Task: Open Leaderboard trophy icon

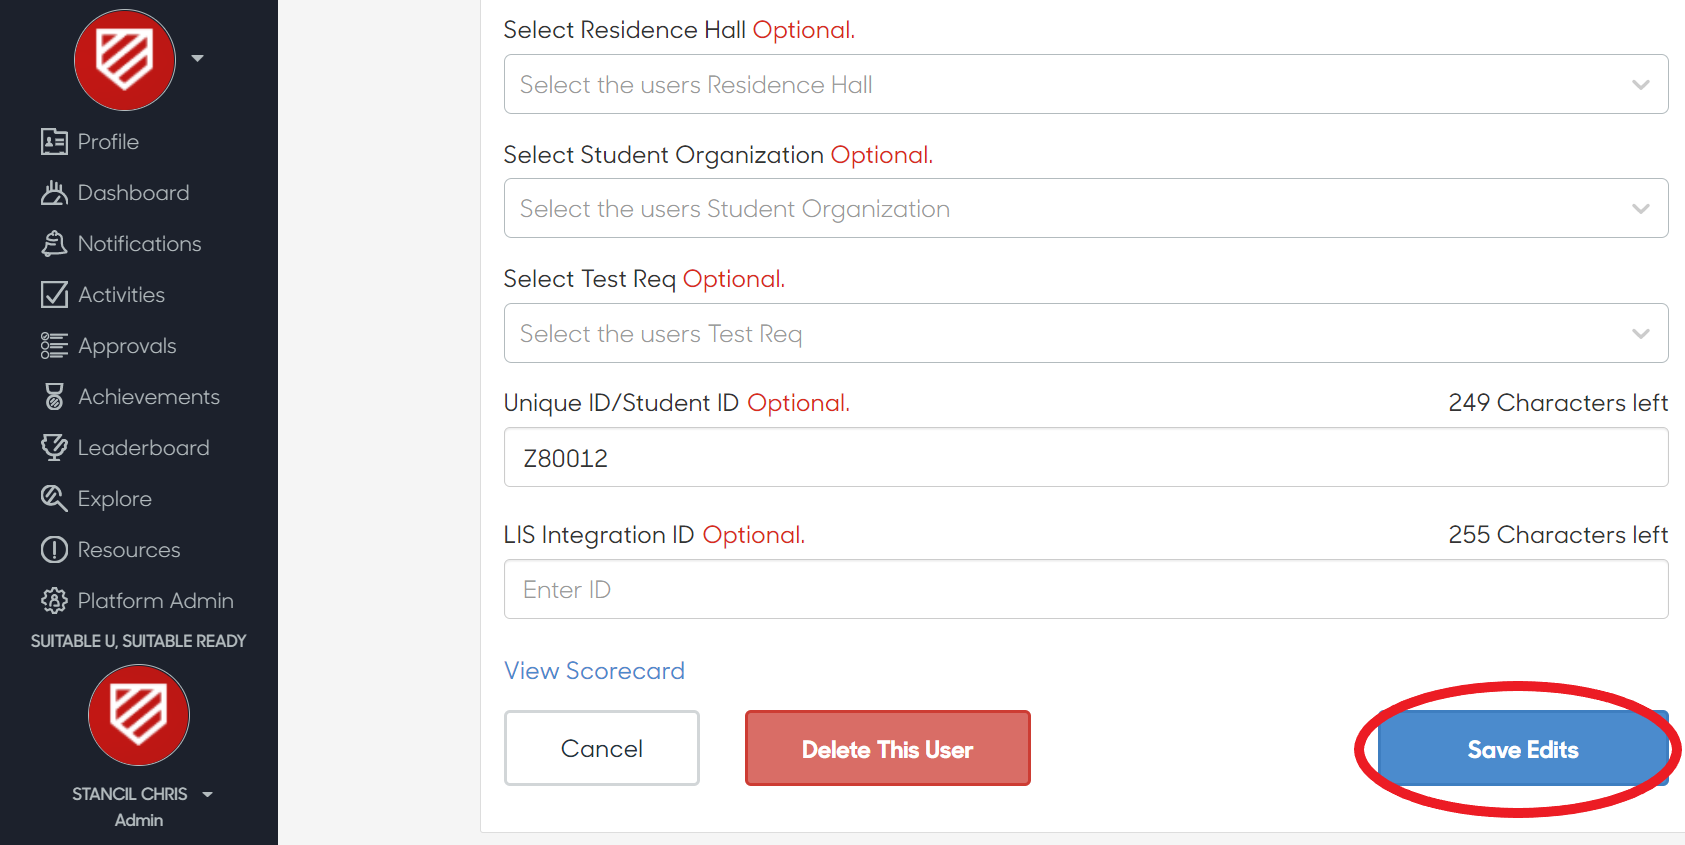Action: point(54,448)
